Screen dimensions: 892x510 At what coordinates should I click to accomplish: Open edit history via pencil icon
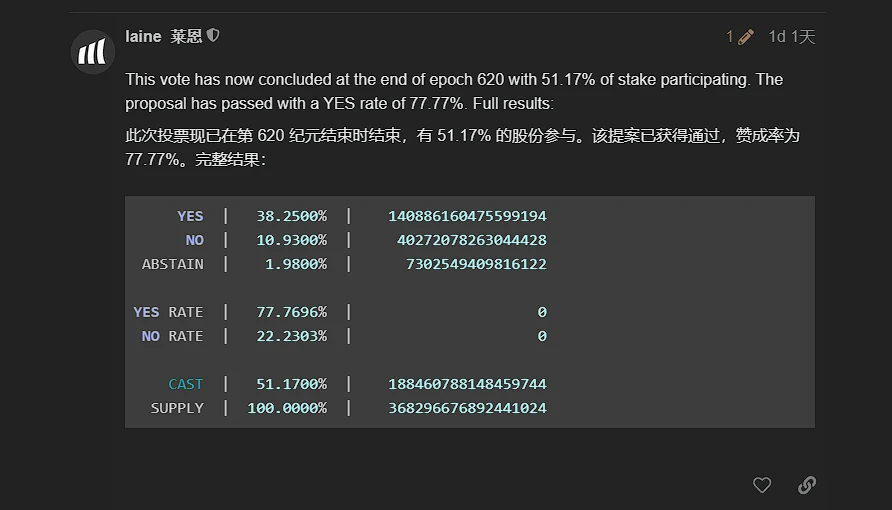click(745, 37)
